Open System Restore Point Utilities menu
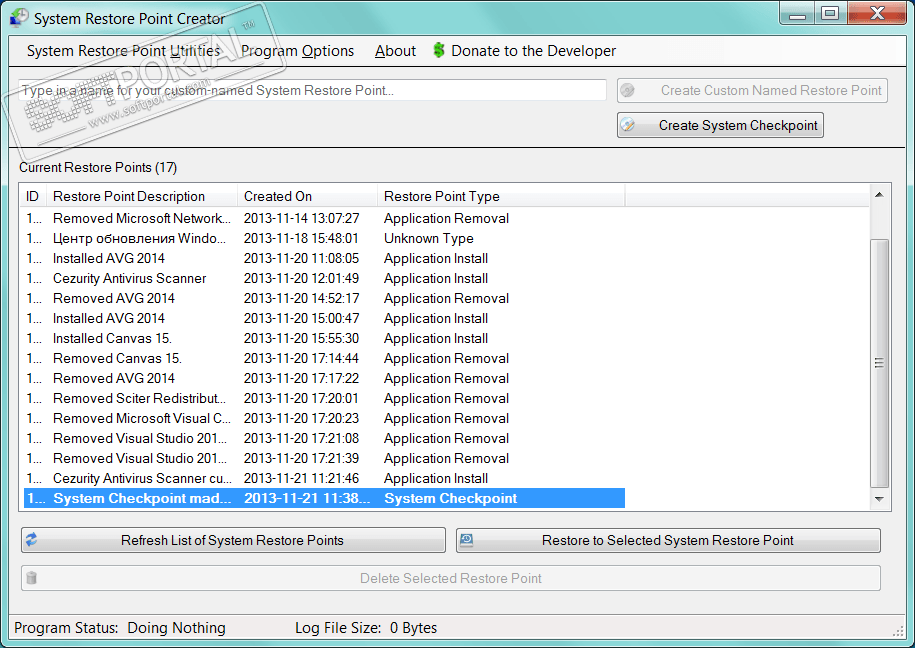The height and width of the screenshot is (648, 915). click(124, 51)
